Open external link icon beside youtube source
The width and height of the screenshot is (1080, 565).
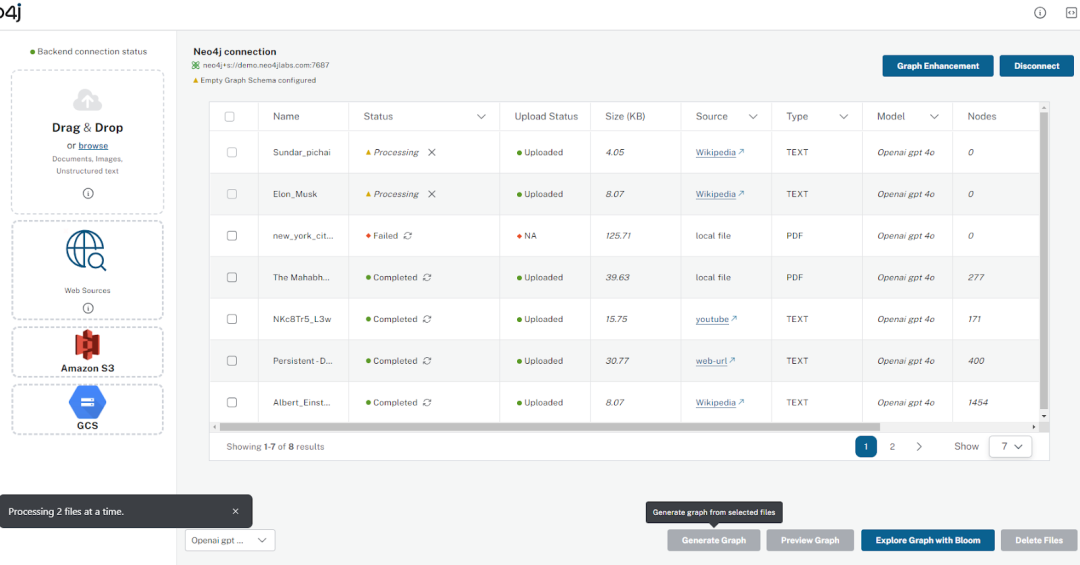pos(734,318)
